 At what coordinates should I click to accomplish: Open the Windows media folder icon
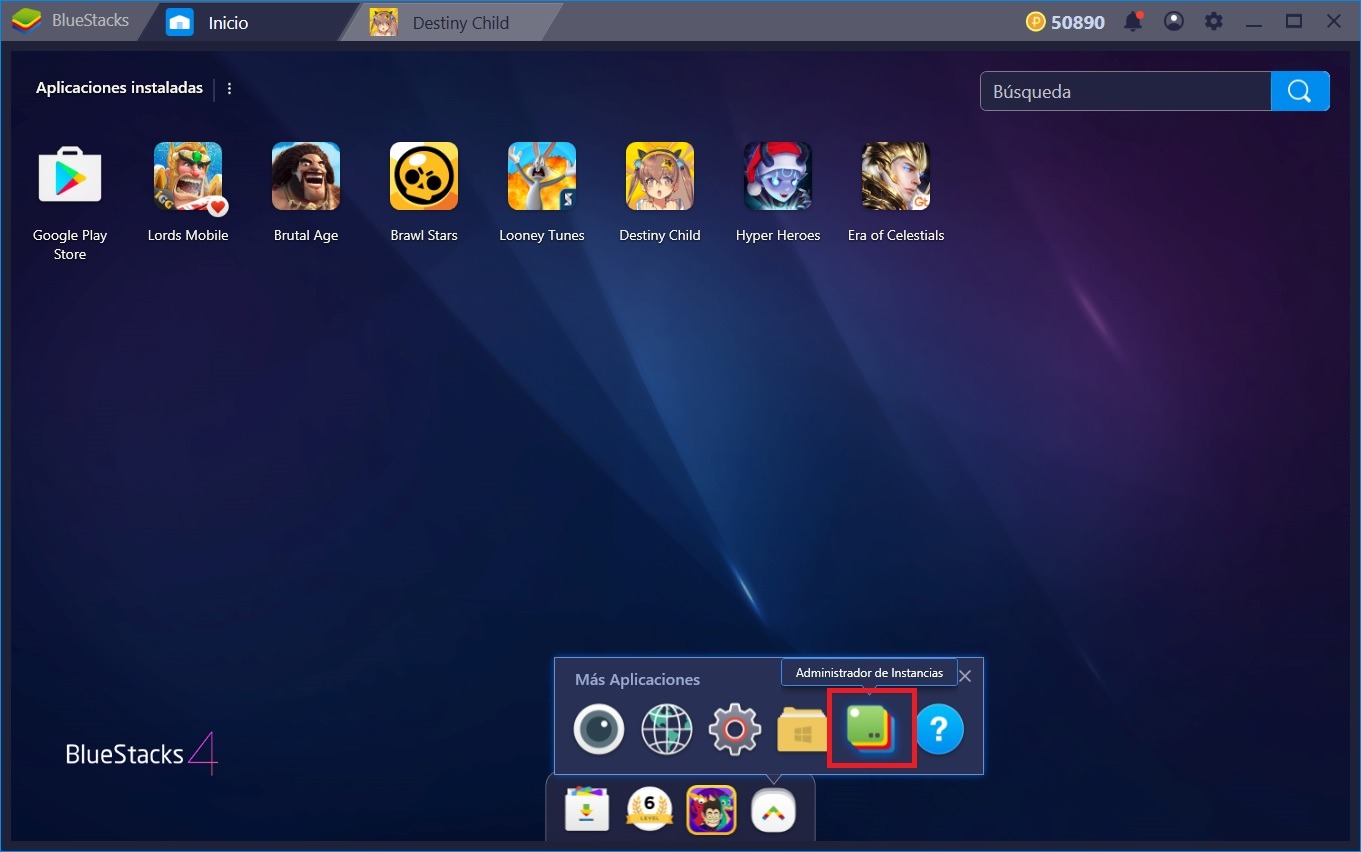click(802, 731)
